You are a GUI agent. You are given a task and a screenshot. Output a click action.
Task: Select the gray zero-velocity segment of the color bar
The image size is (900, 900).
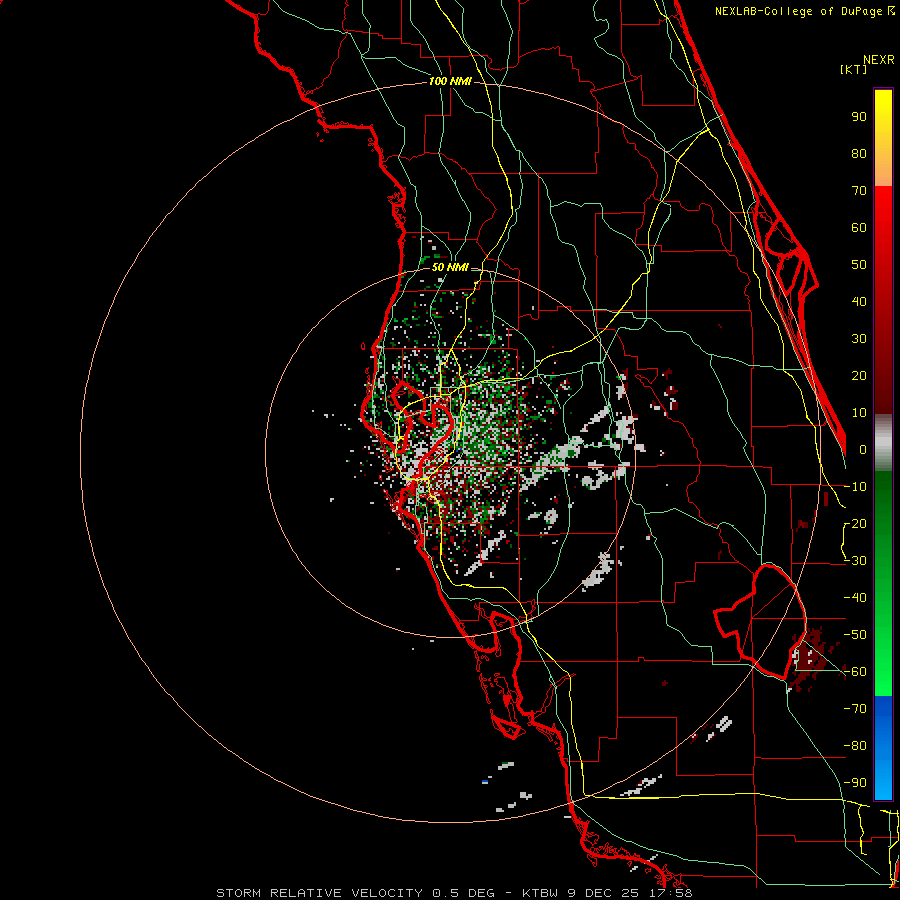[883, 443]
